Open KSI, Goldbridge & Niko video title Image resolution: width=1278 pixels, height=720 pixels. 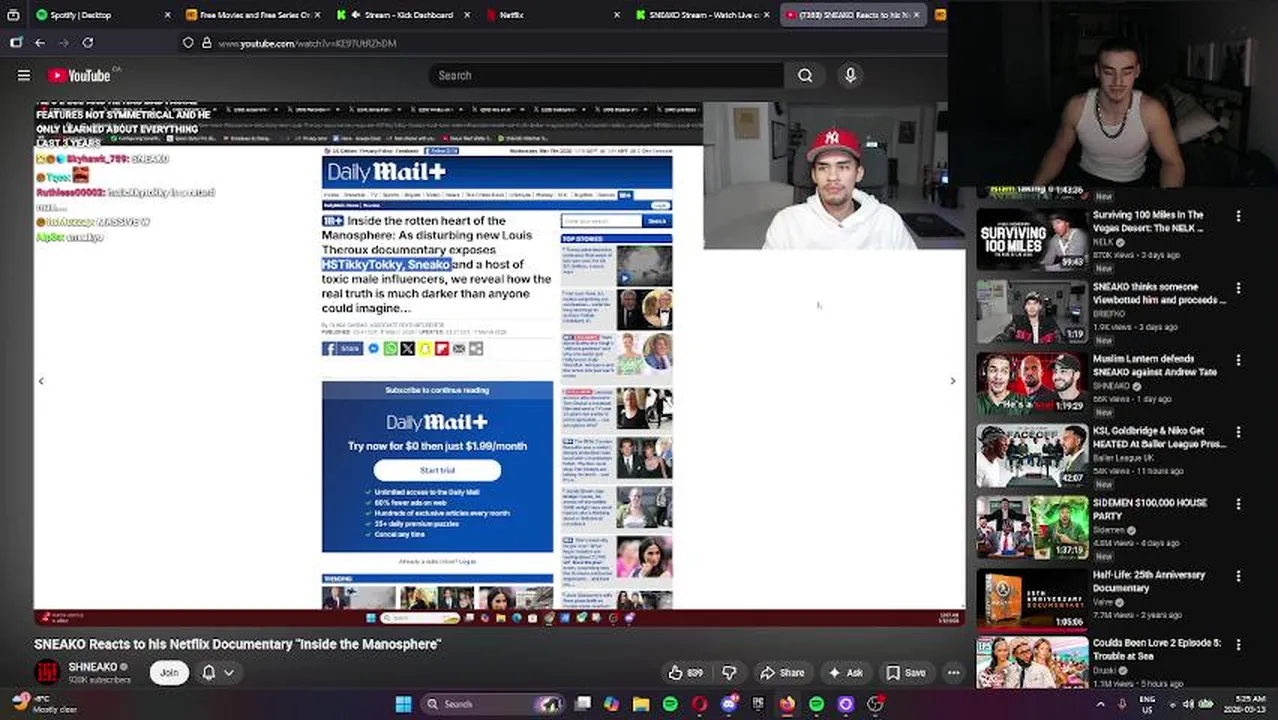(x=1158, y=437)
